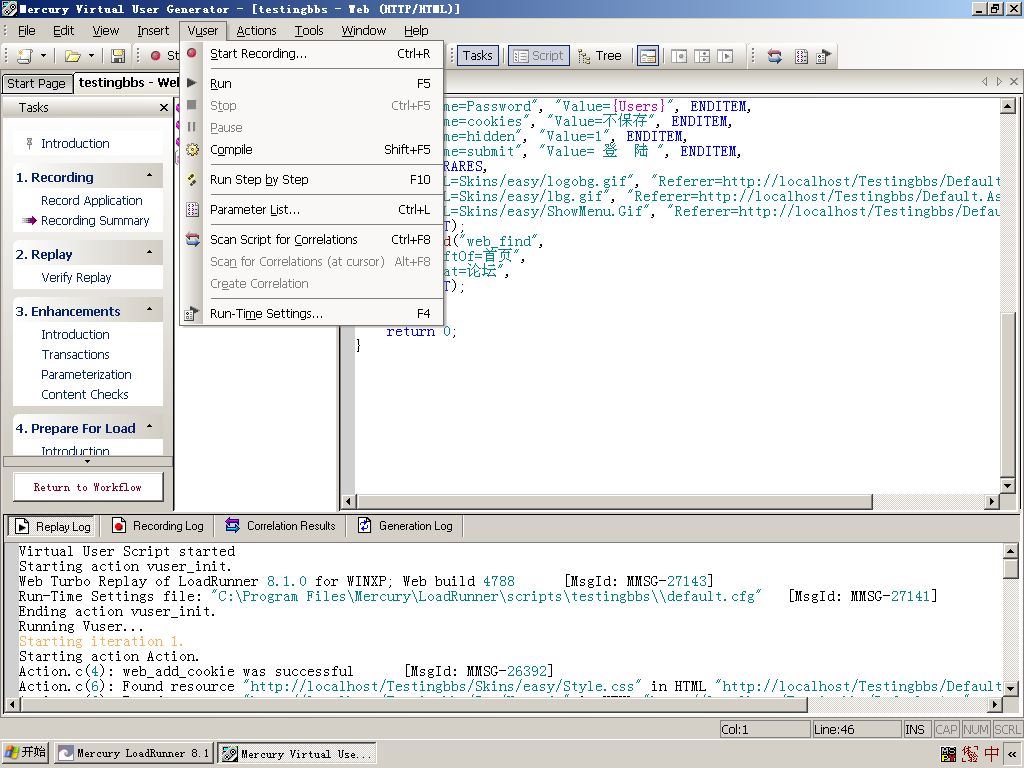Open the Transactions task link
Screen dimensions: 1024x768
click(x=75, y=355)
